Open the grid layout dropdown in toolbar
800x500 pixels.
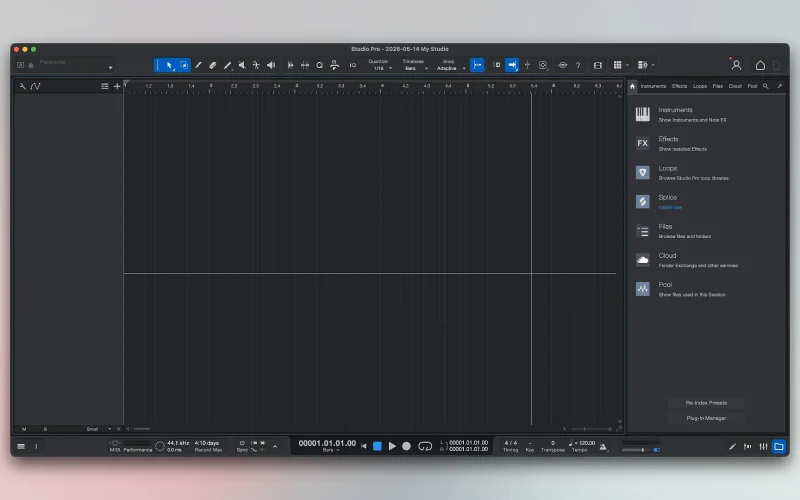coord(620,65)
